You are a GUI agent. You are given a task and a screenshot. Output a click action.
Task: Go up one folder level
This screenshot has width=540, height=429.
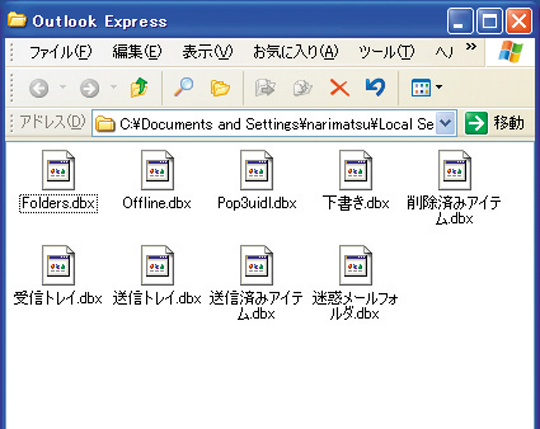139,87
